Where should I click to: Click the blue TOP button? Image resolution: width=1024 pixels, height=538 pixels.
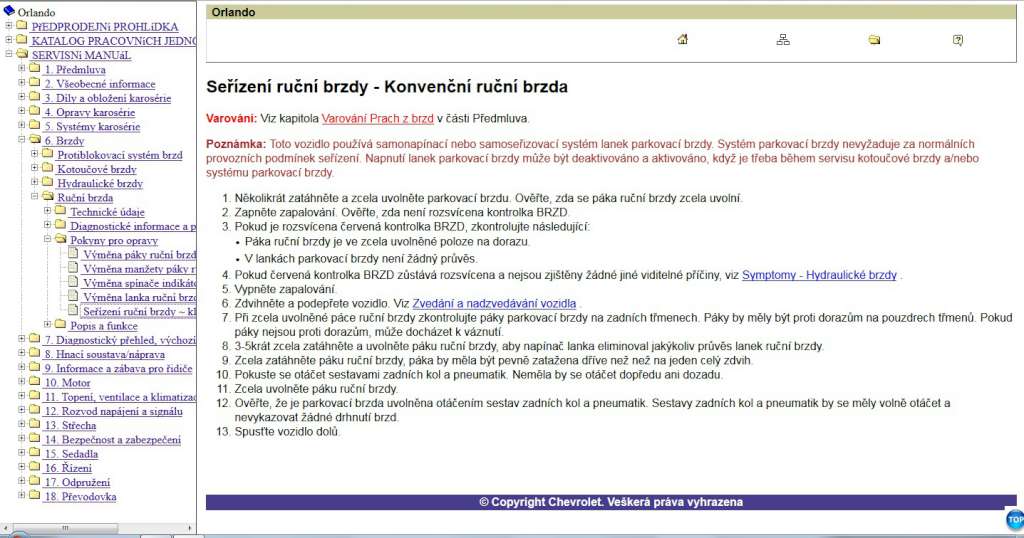coord(1014,520)
